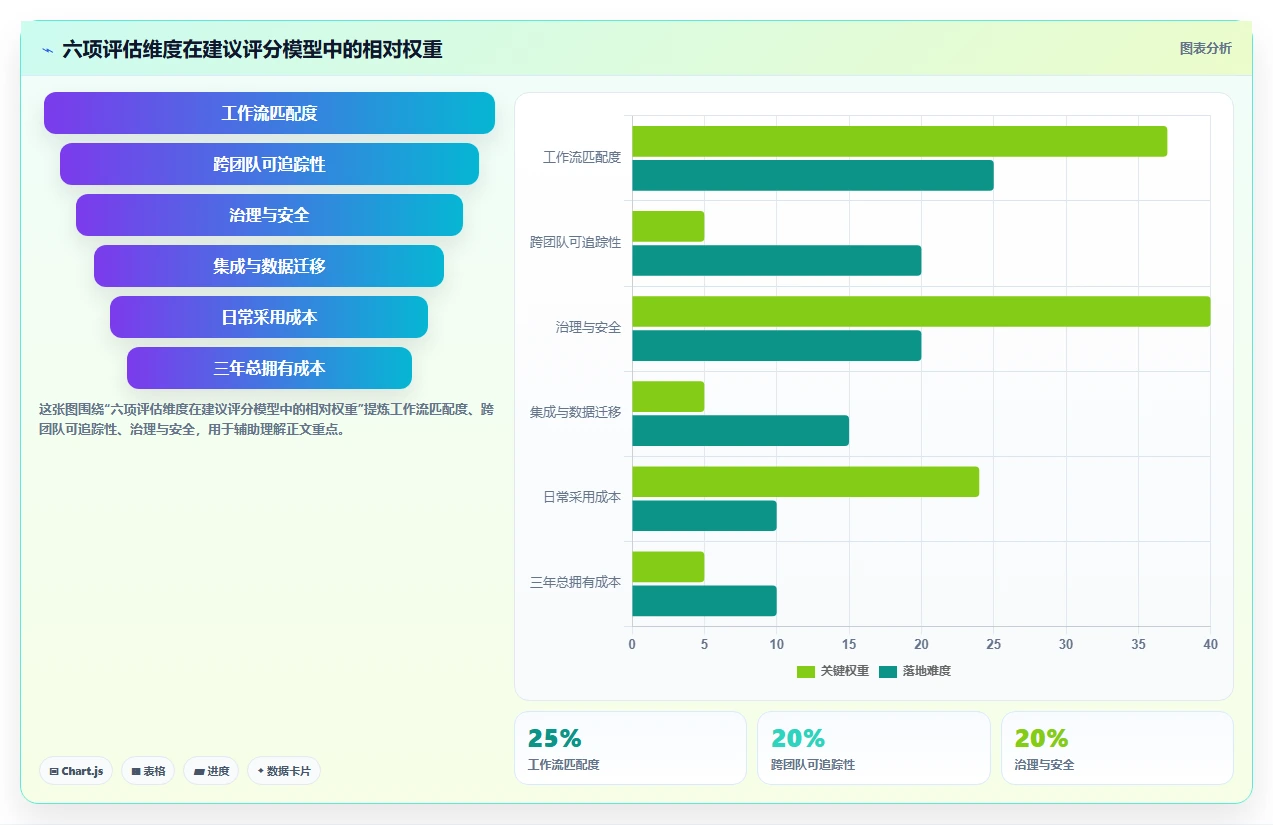Click the 集成与数据迁移 关键权重 green bar
The image size is (1273, 825).
tap(668, 396)
